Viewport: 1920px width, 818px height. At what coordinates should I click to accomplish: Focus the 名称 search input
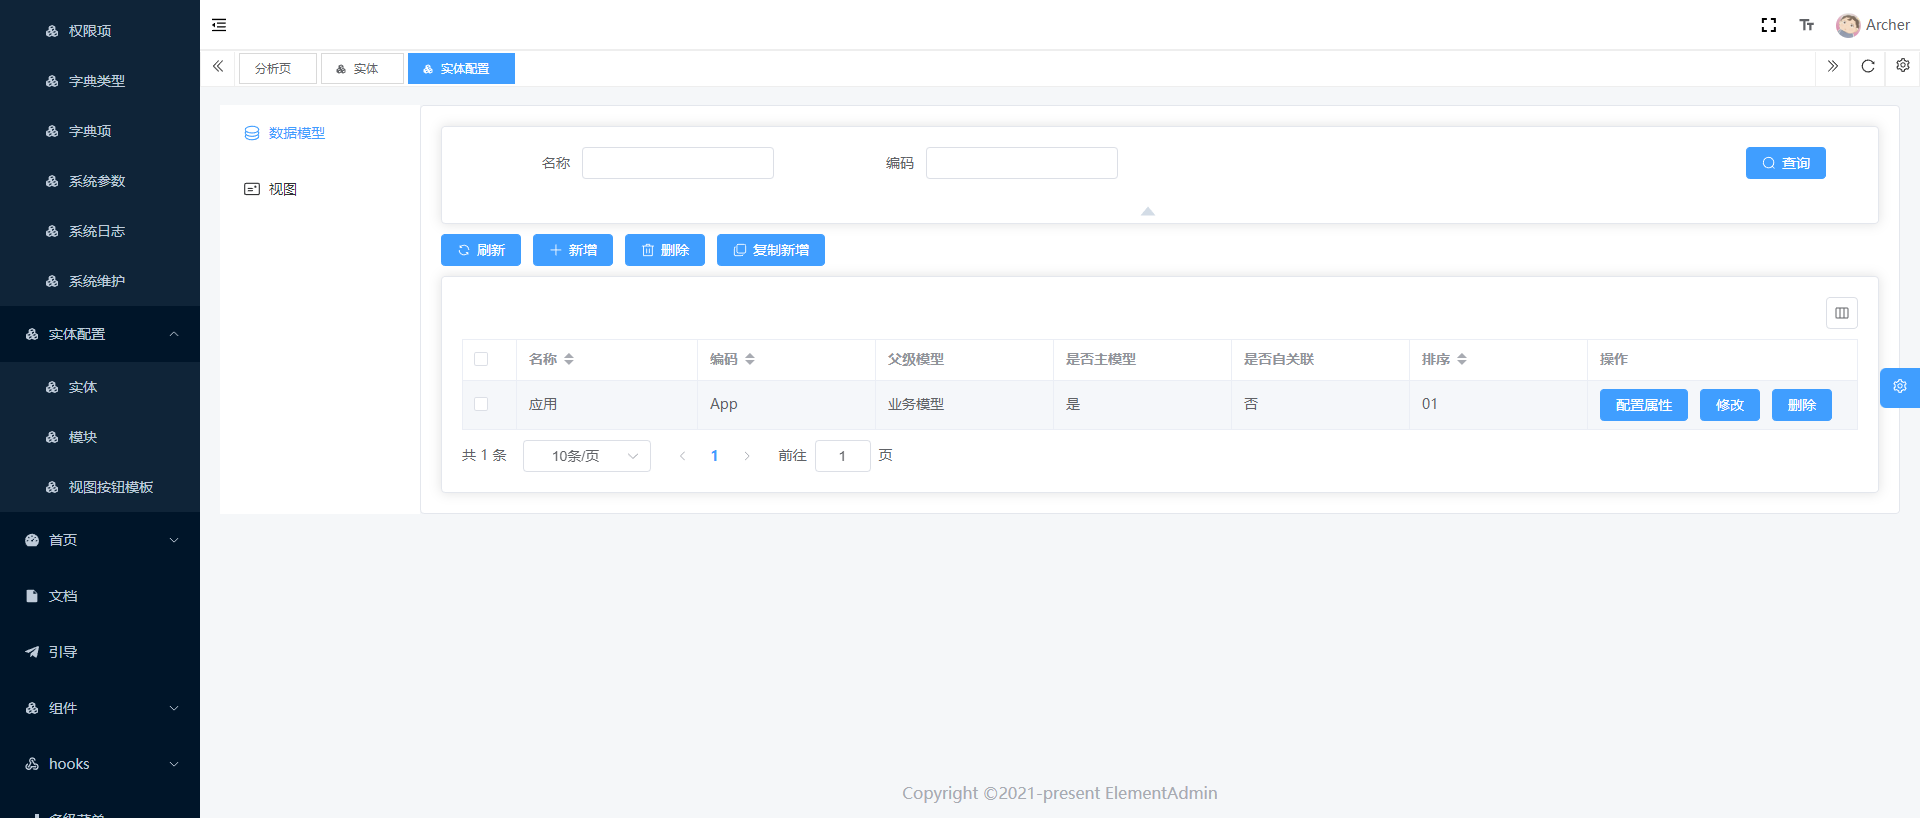pyautogui.click(x=678, y=163)
